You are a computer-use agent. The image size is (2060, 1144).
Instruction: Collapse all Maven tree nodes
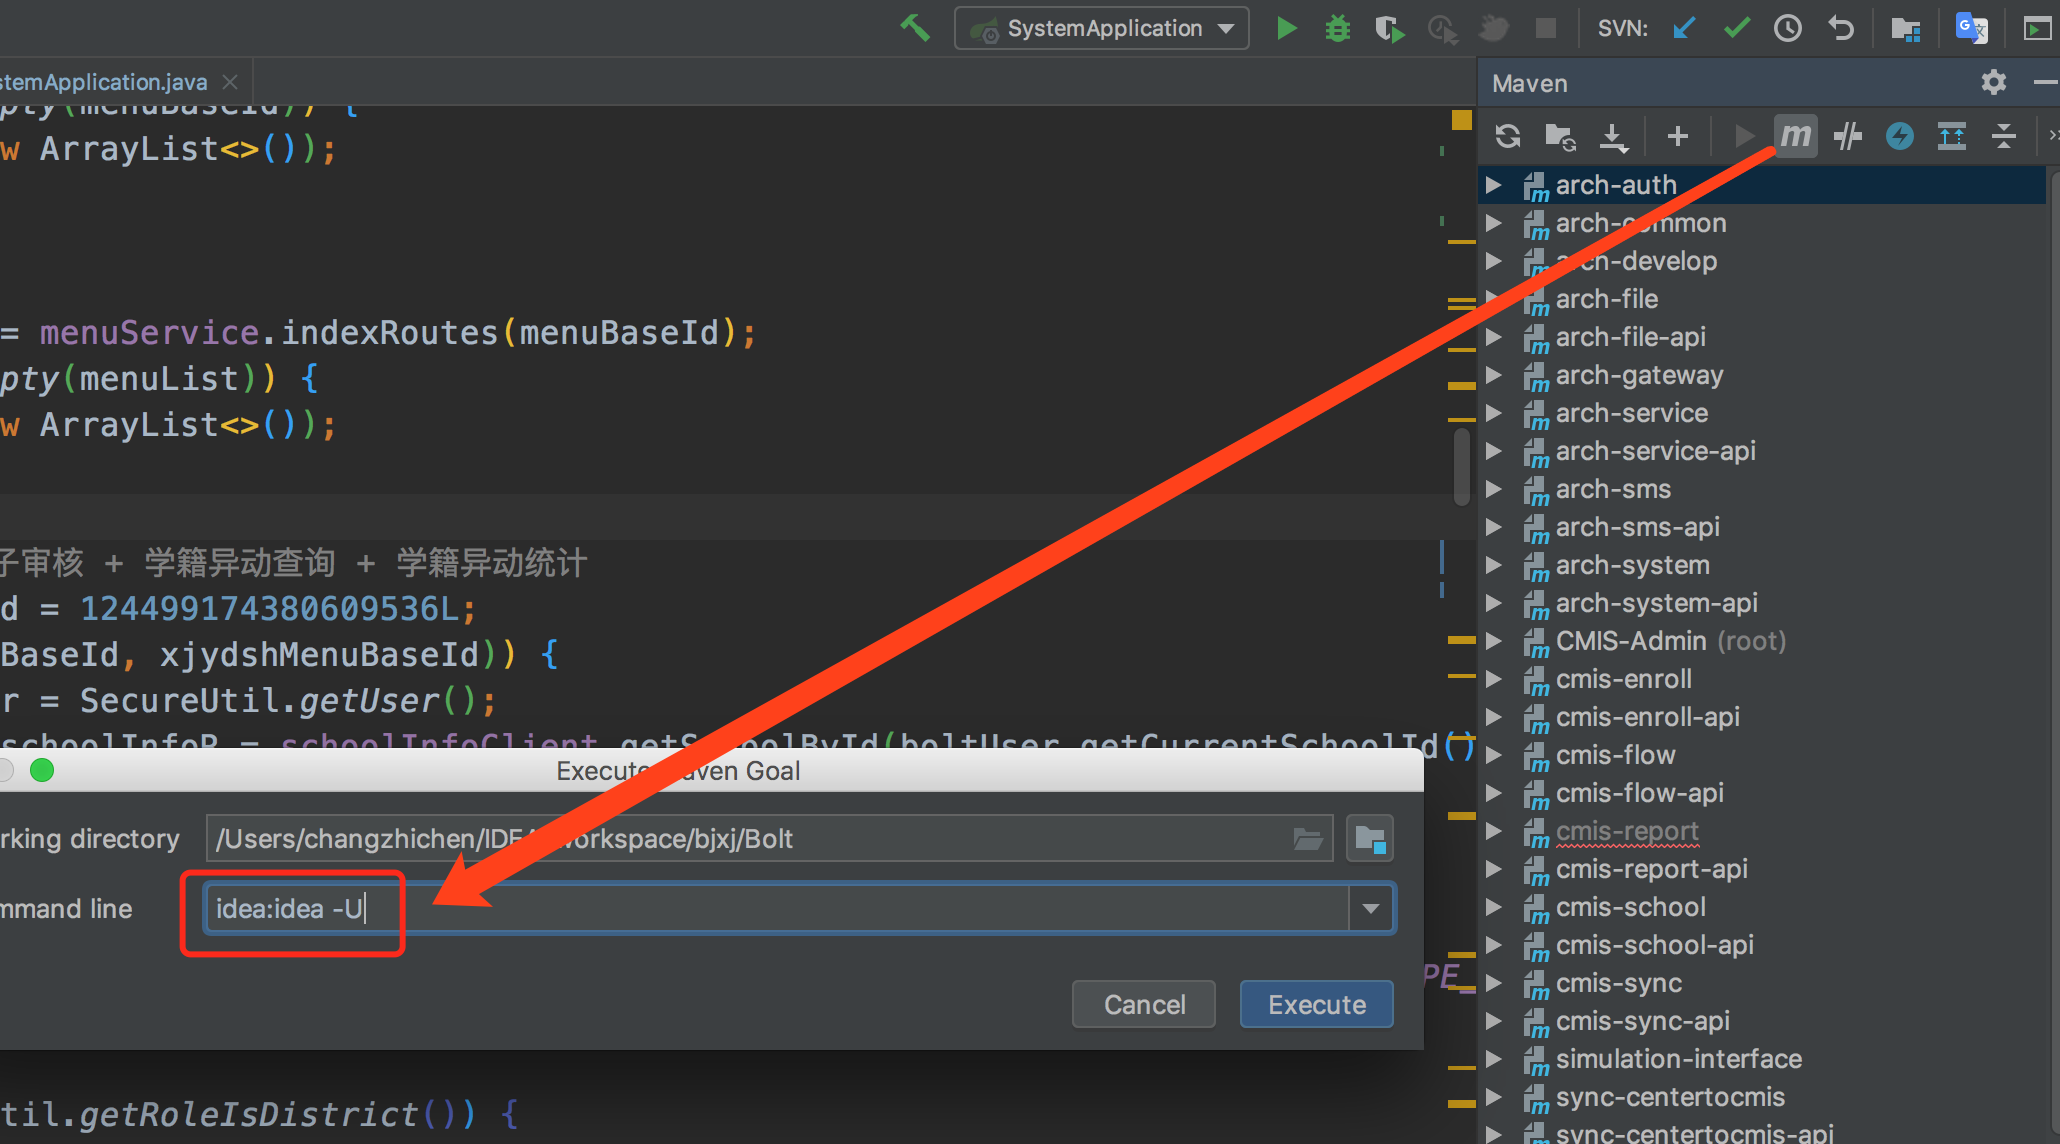point(2004,135)
